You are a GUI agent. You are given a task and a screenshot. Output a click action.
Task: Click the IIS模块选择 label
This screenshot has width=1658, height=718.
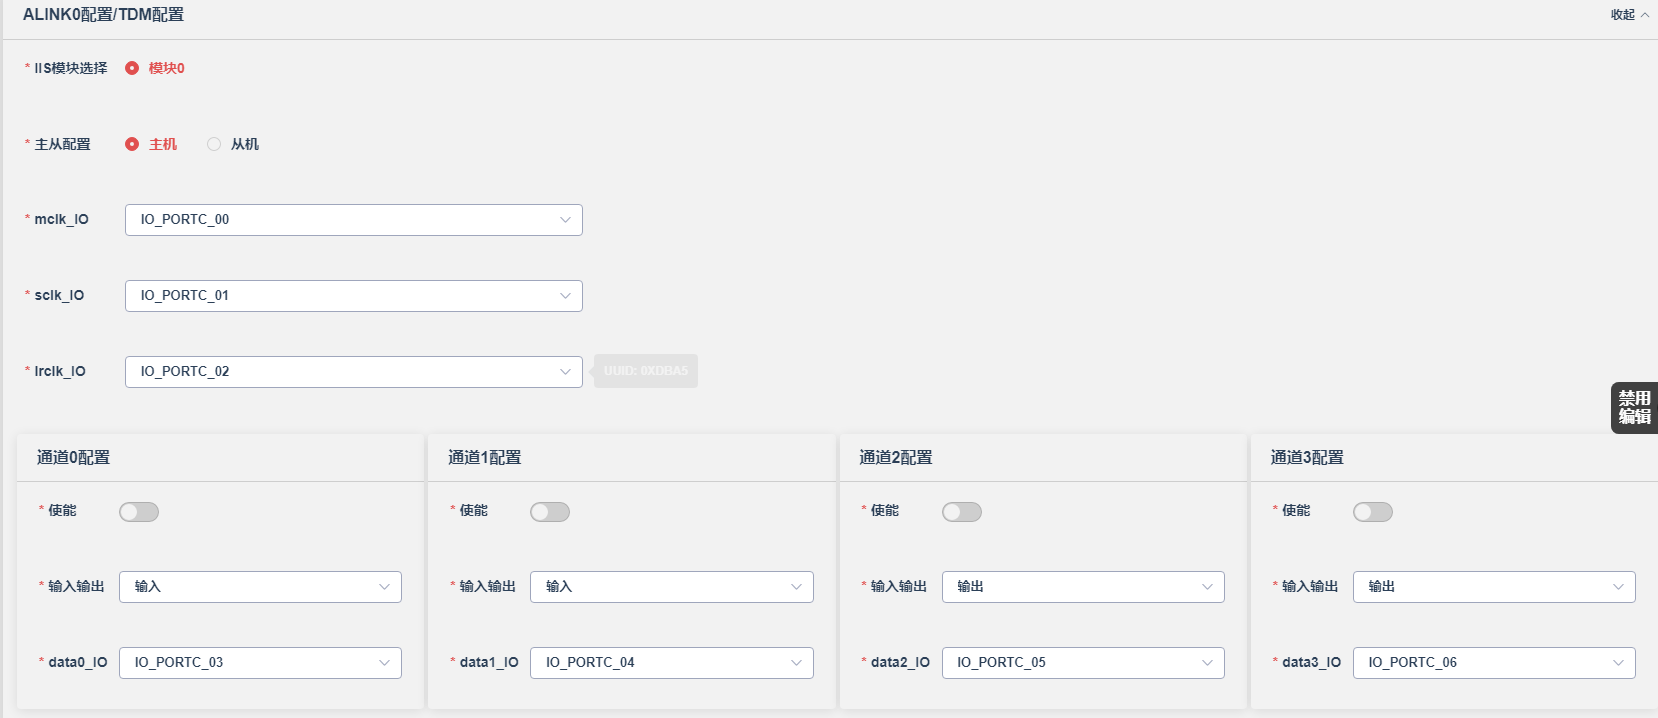click(71, 68)
